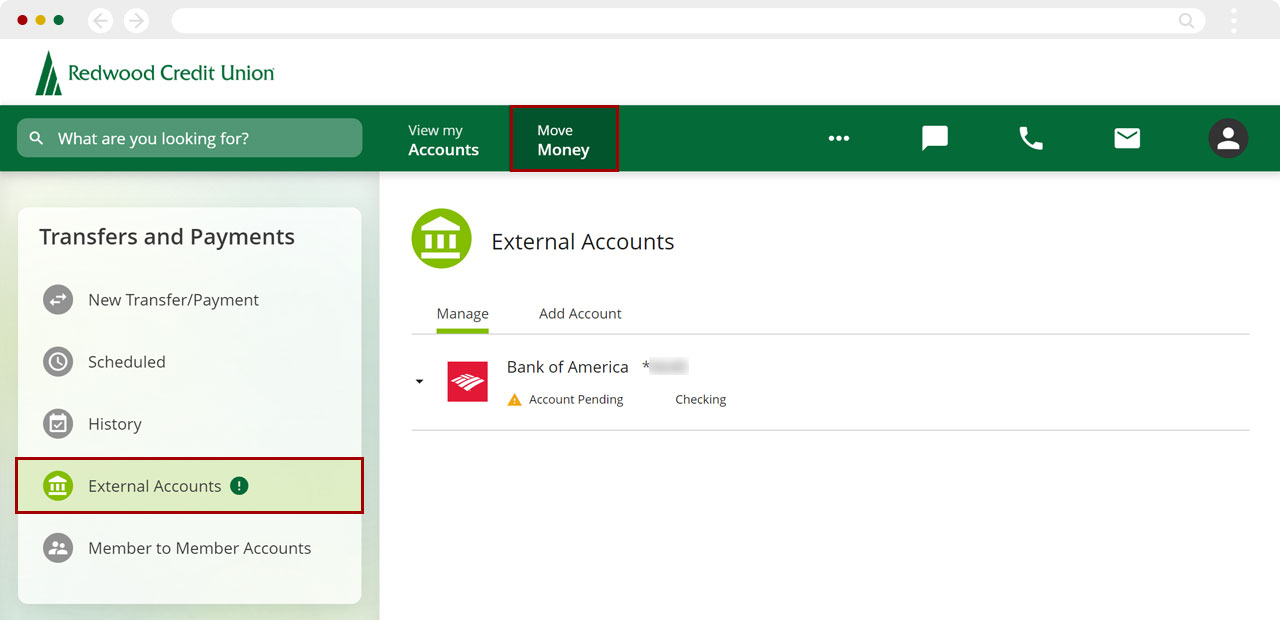Screen dimensions: 1280x620
Task: Open the chat message icon
Action: click(x=935, y=138)
